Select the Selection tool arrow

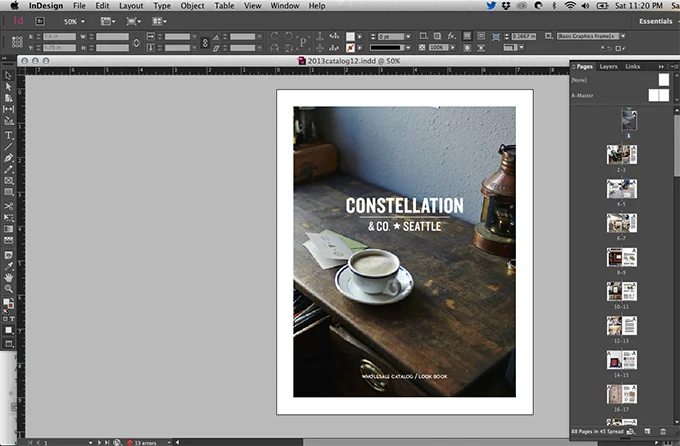(8, 75)
